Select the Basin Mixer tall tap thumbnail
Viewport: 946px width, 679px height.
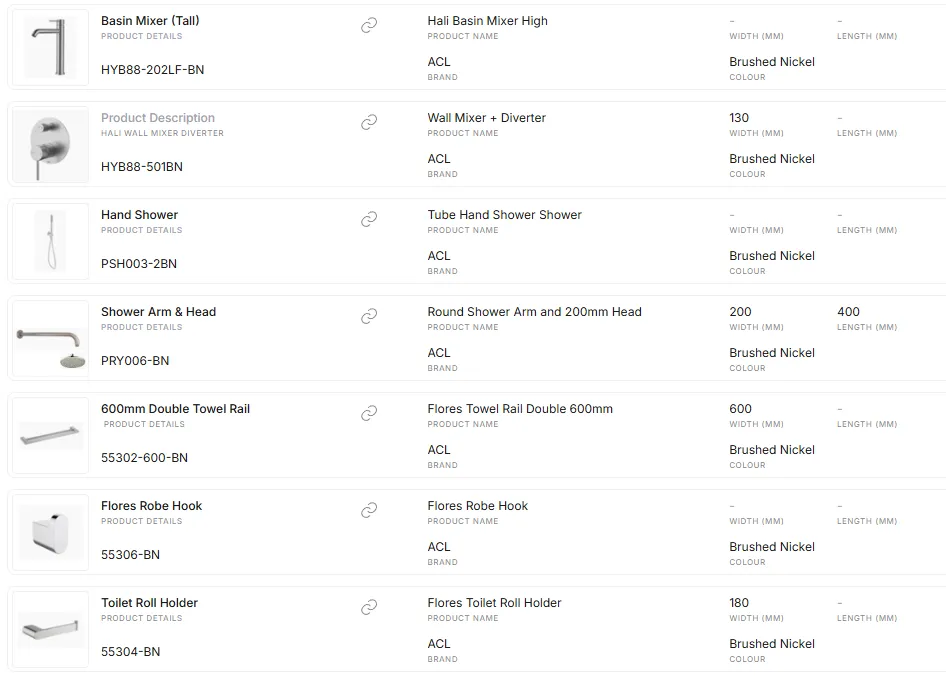[x=51, y=47]
